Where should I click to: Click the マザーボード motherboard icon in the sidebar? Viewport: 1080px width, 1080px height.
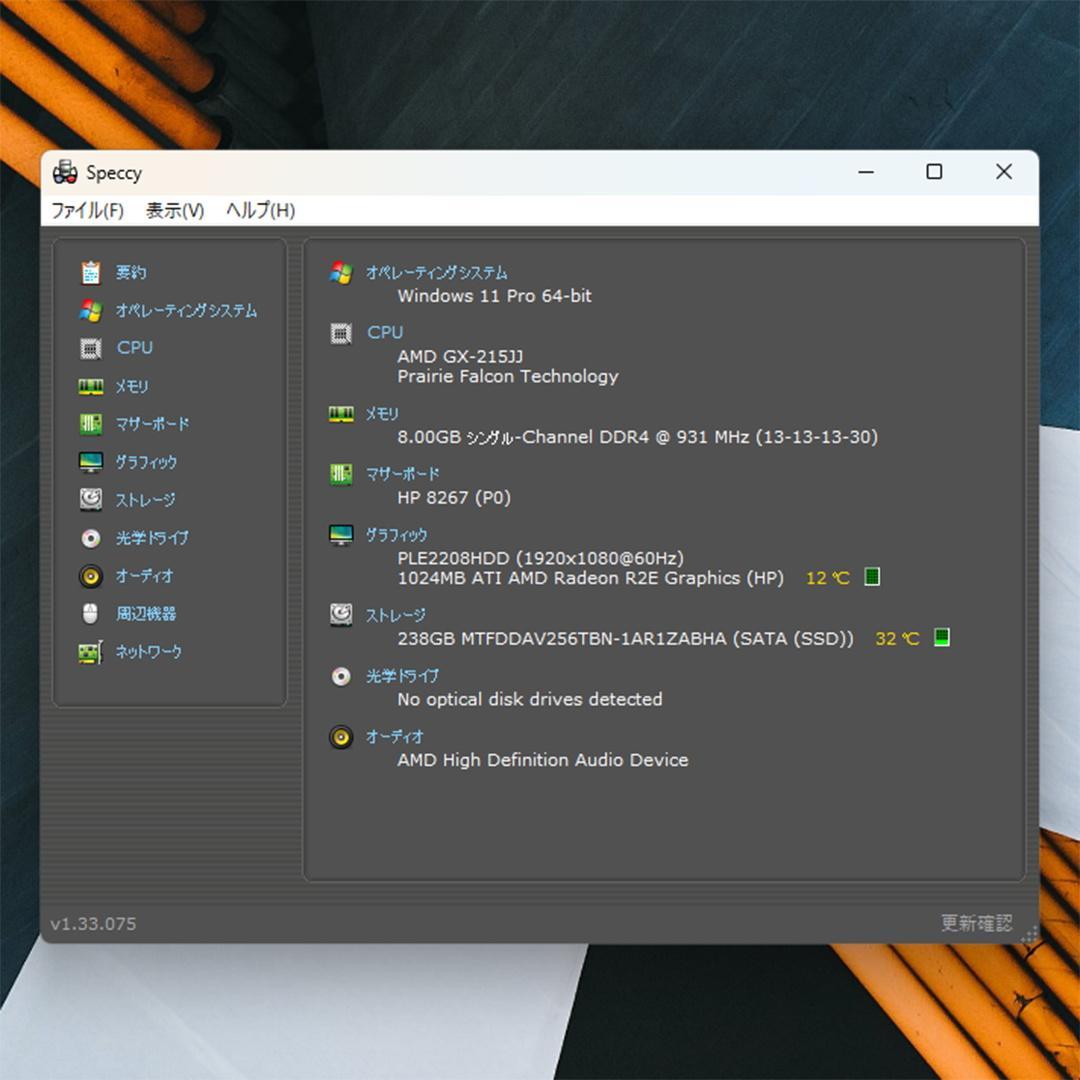(91, 424)
